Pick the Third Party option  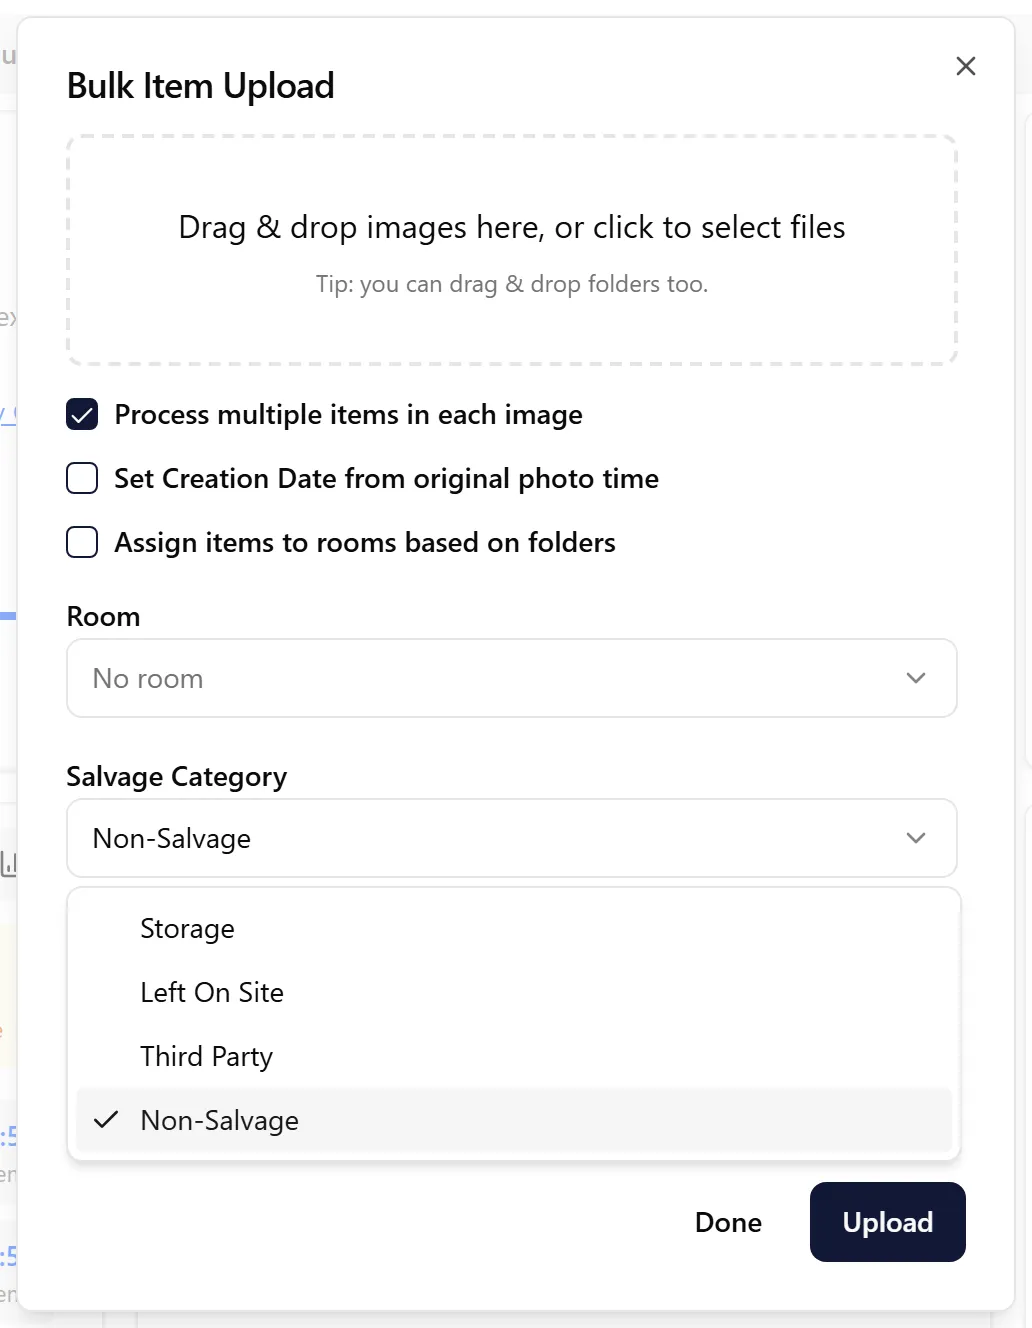pos(514,1056)
